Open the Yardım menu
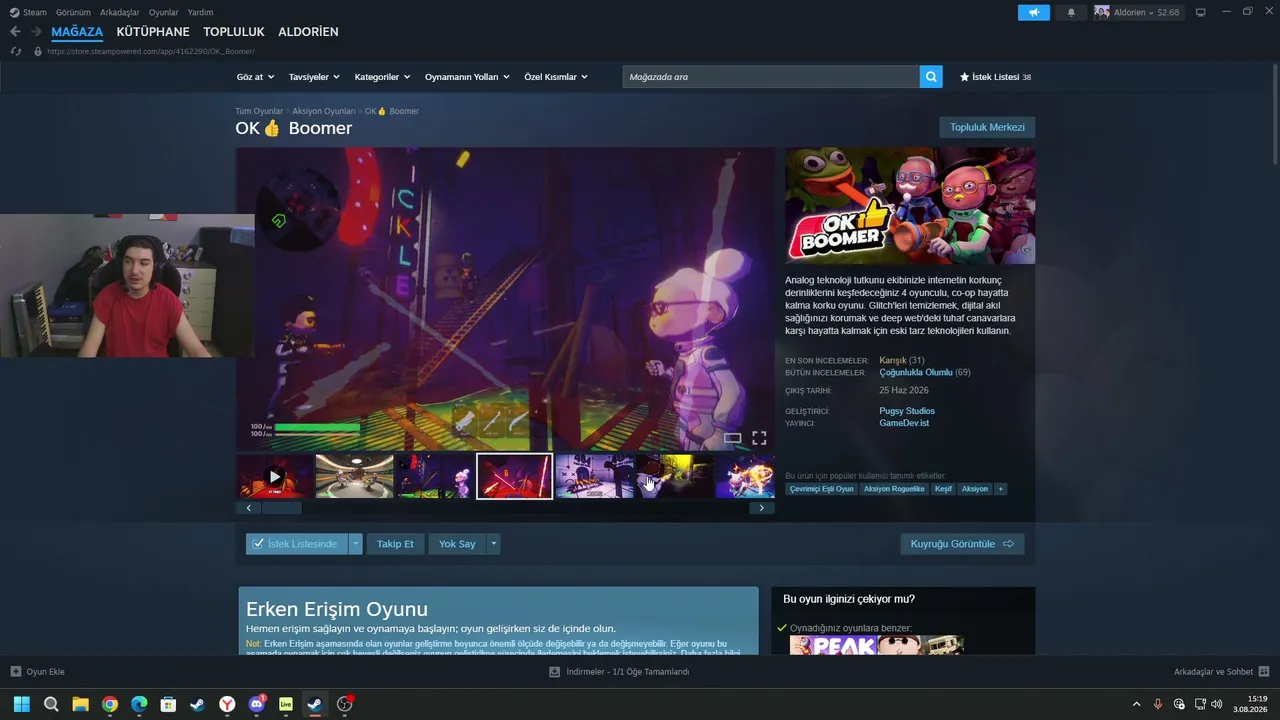The image size is (1280, 720). coord(200,12)
